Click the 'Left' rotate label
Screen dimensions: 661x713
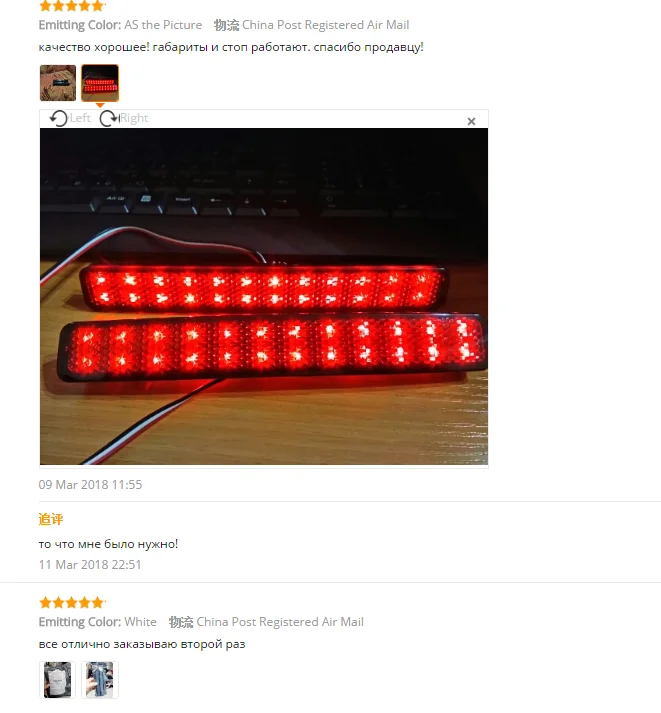[x=80, y=118]
